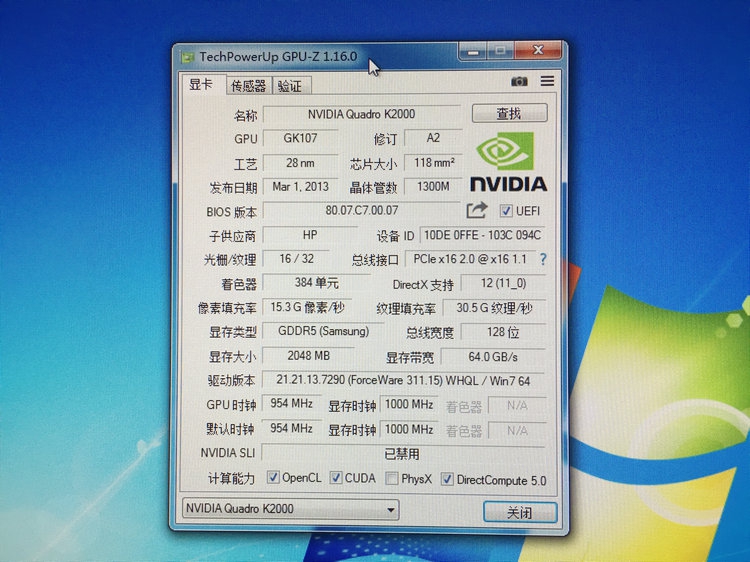
Task: Click the bus interface PCIe x16 2.0 @ x16 1.1
Action: pos(470,259)
